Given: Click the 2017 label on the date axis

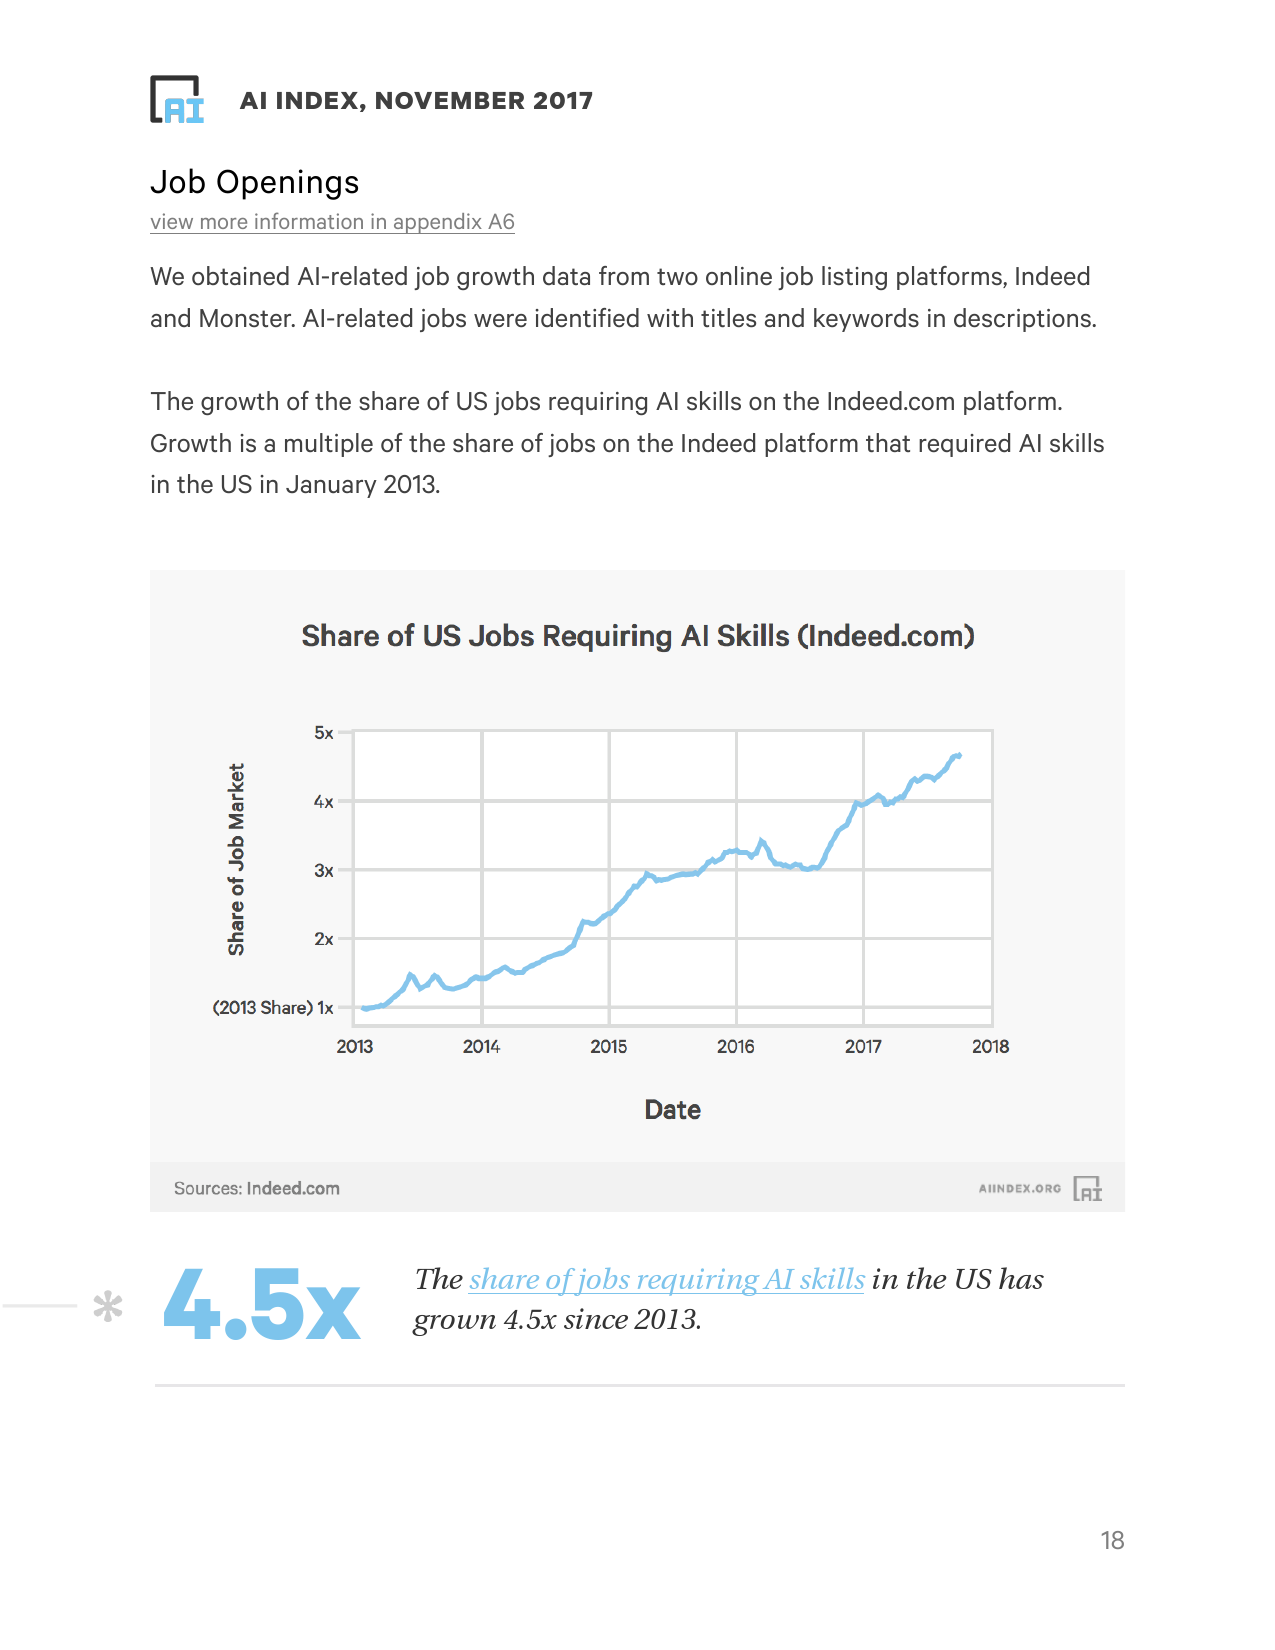Looking at the screenshot, I should (863, 1046).
